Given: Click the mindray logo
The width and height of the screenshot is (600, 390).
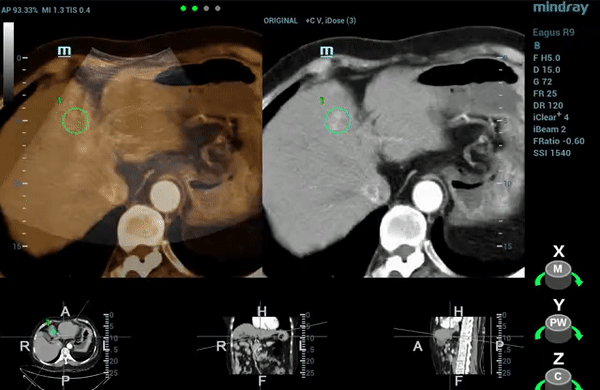Looking at the screenshot, I should click(561, 8).
